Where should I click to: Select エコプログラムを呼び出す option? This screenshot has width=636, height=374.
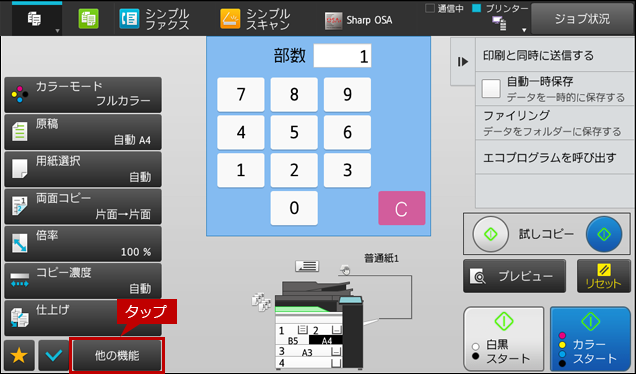pyautogui.click(x=554, y=157)
